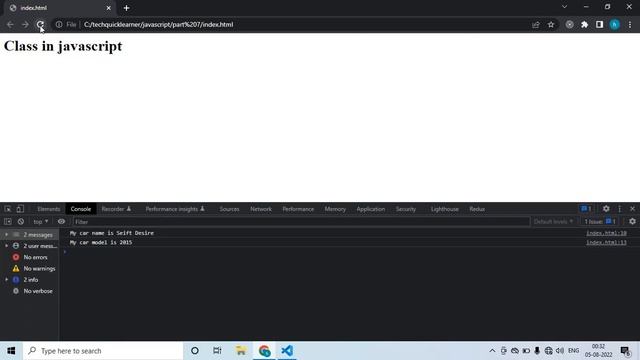Focus the console Filter field
This screenshot has width=640, height=360.
tap(301, 222)
